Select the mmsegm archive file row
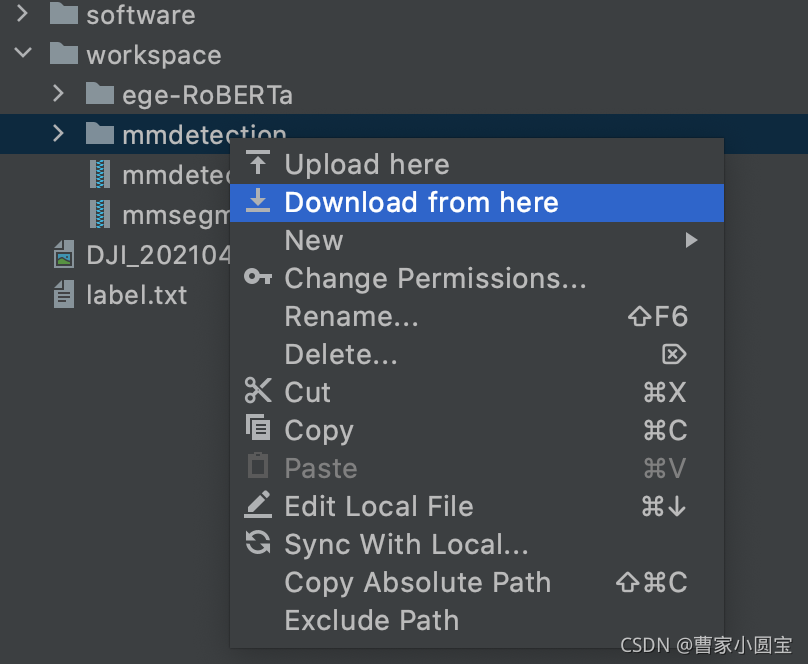This screenshot has width=808, height=664. tap(114, 215)
